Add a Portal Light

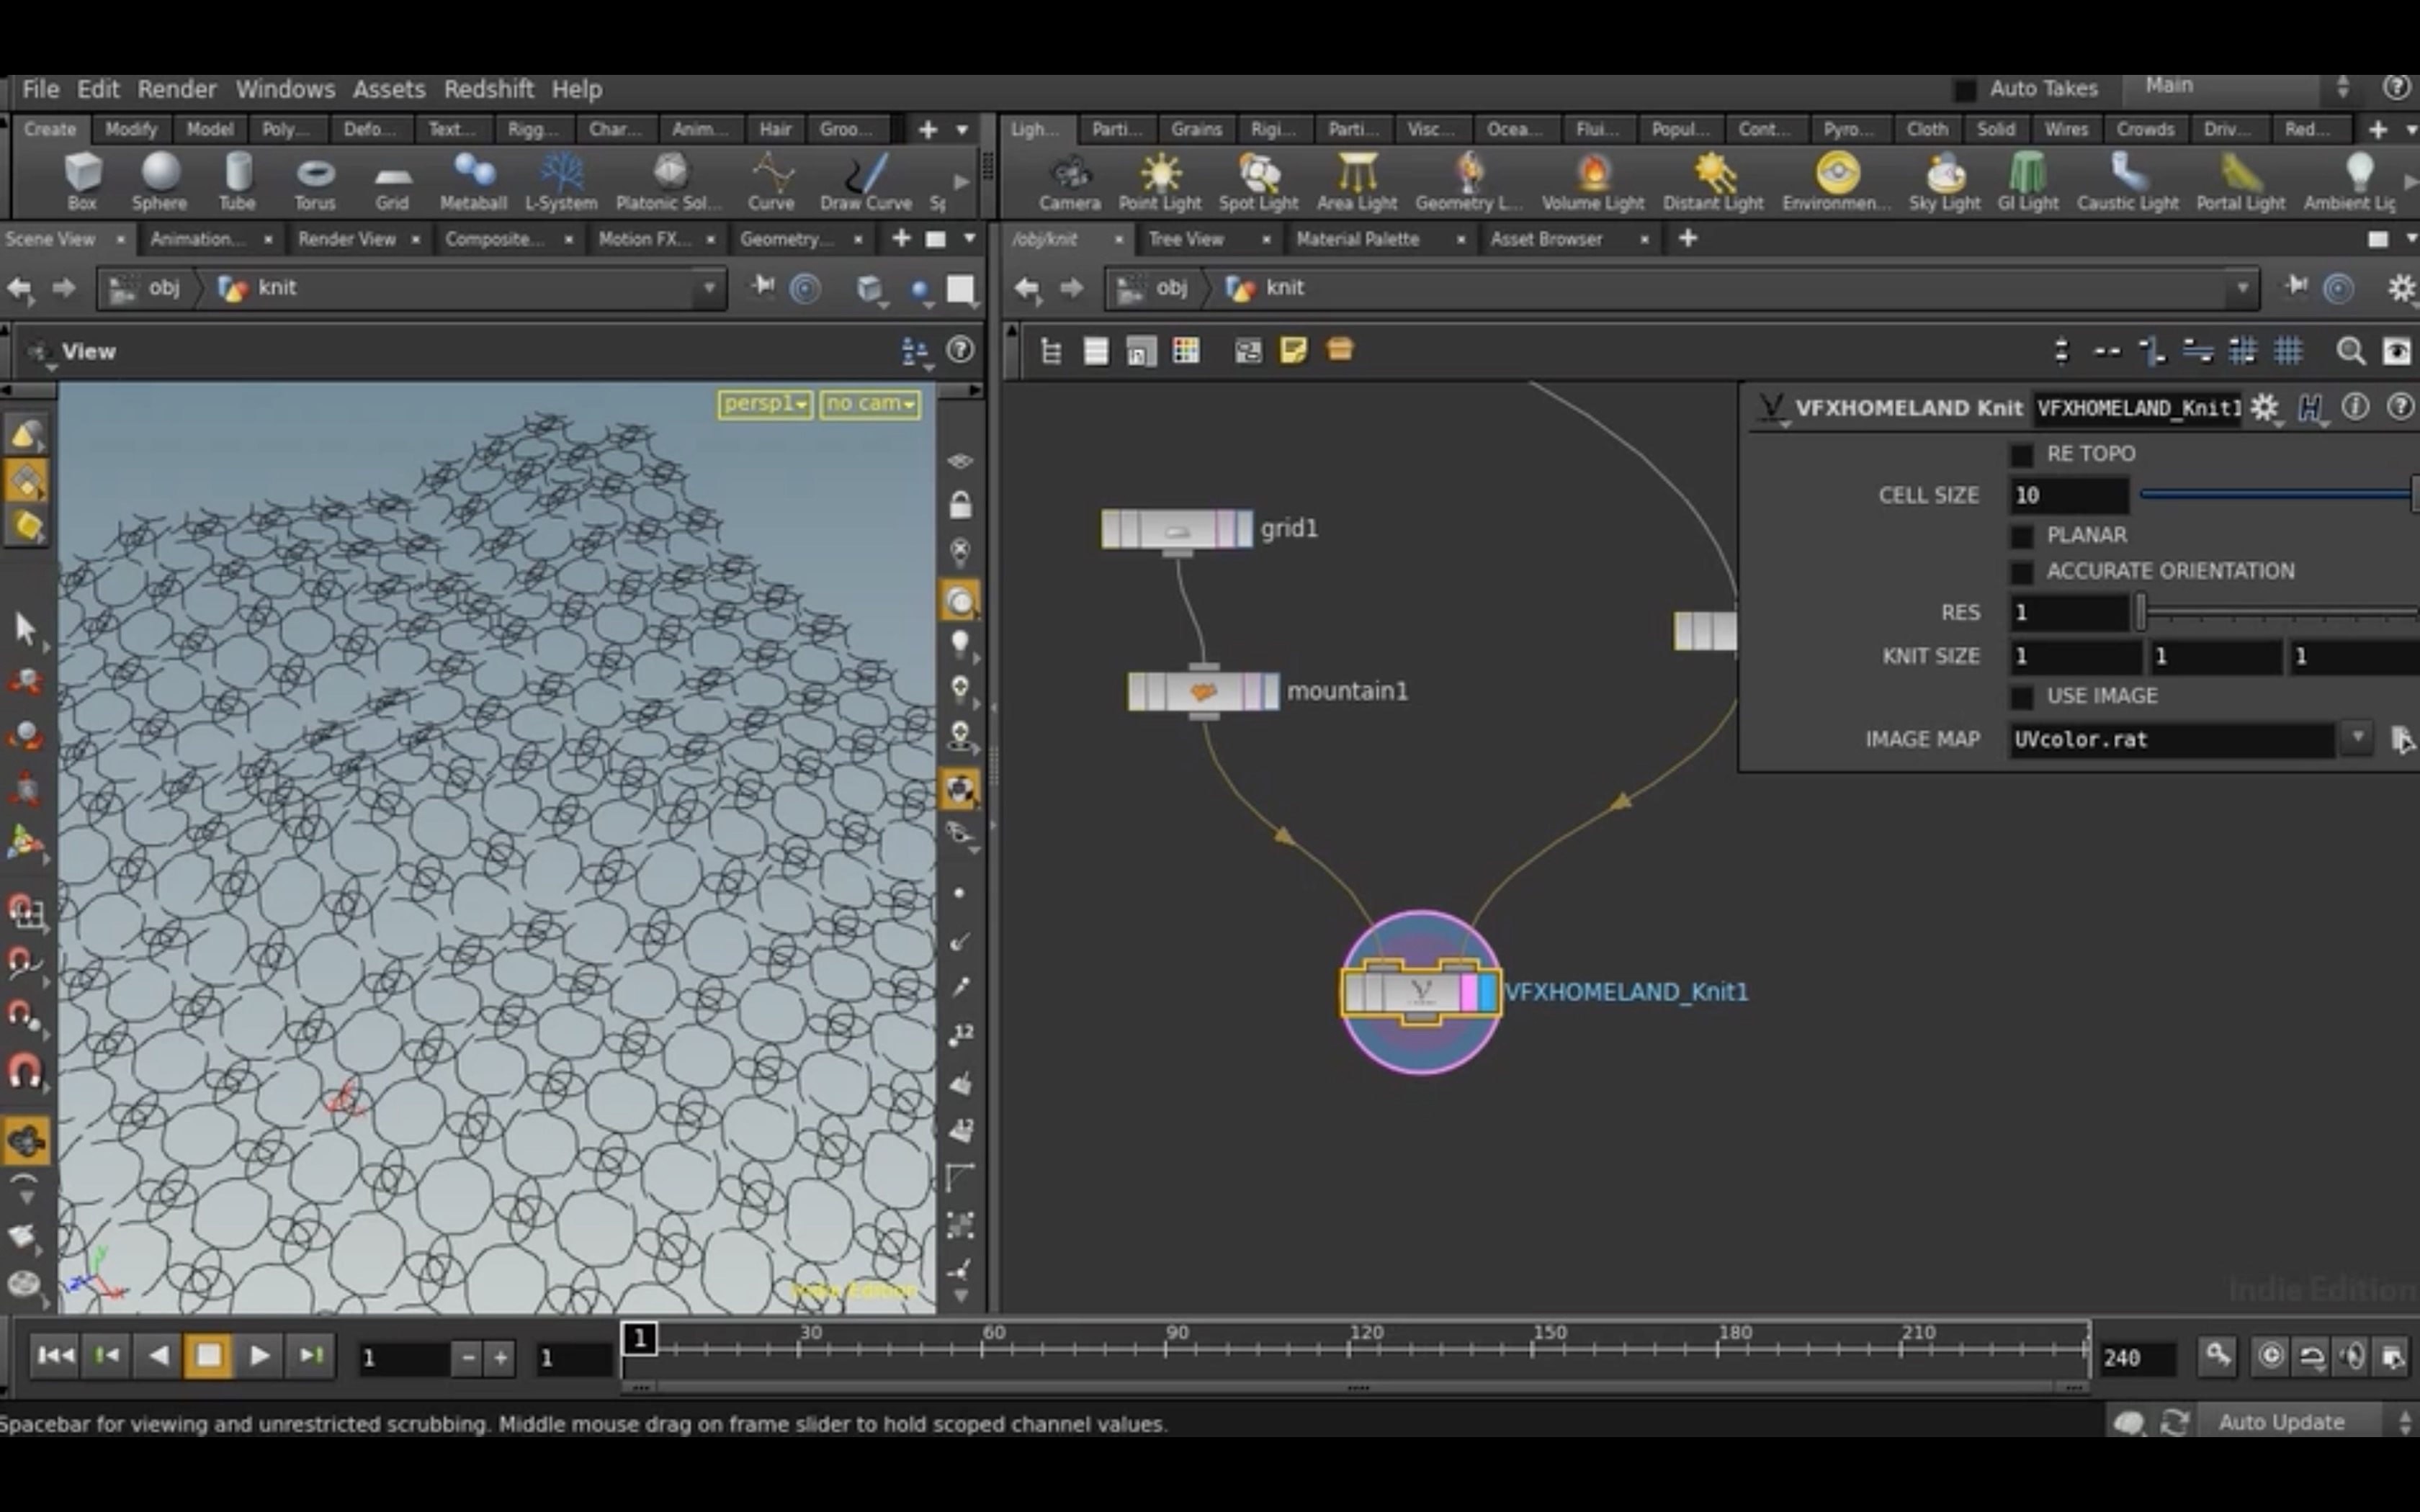(2240, 182)
